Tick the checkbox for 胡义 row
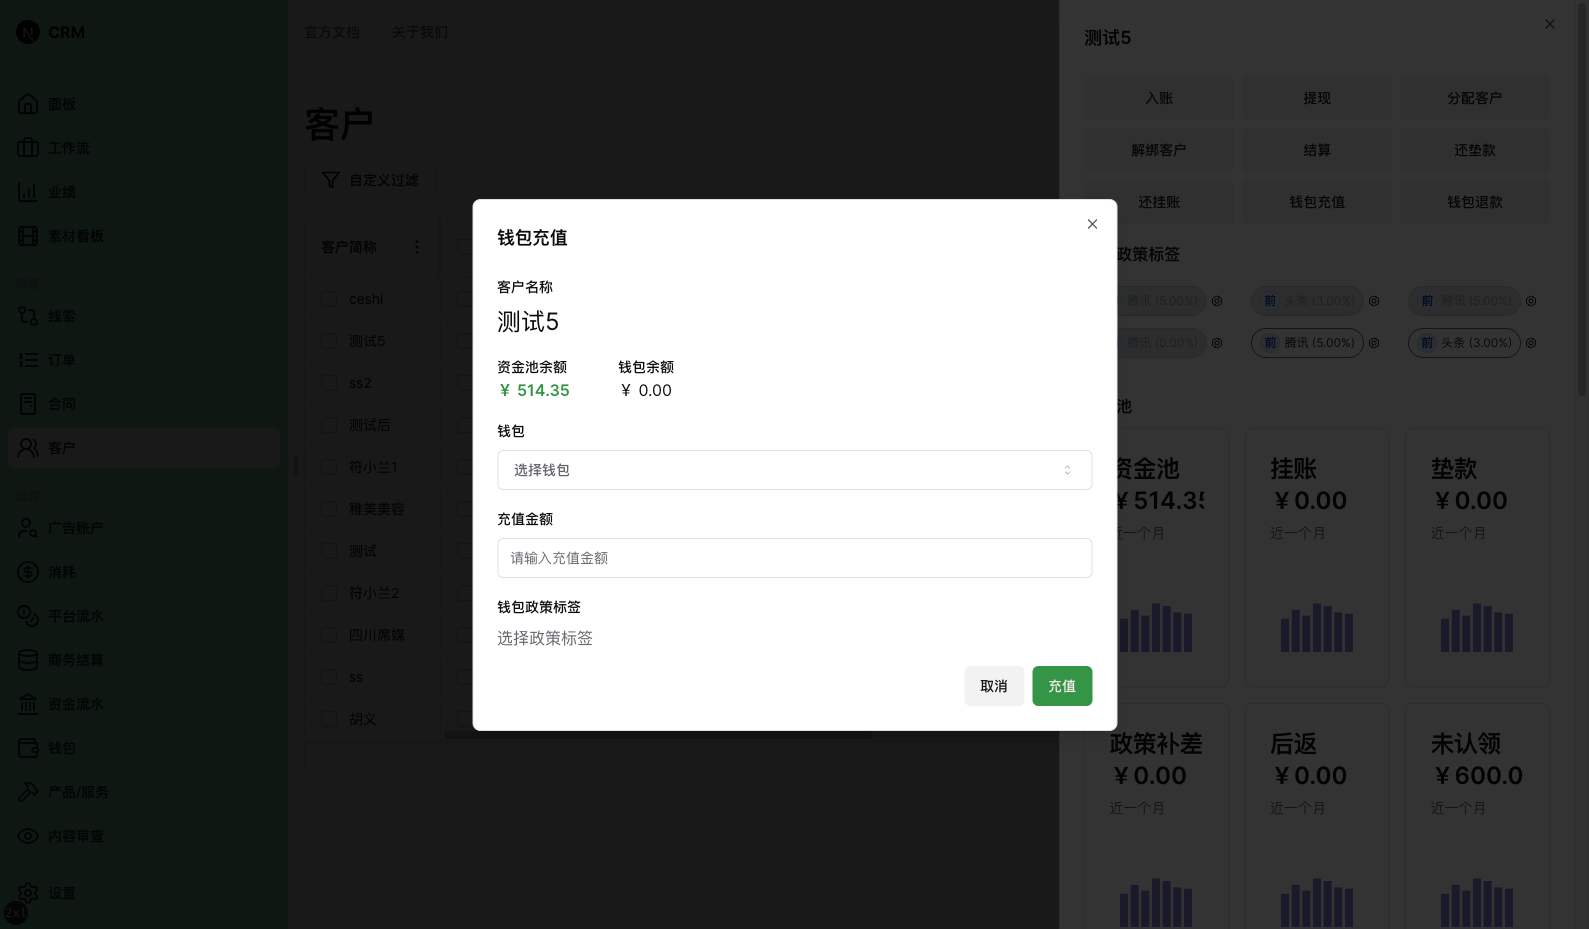This screenshot has height=929, width=1589. point(329,719)
